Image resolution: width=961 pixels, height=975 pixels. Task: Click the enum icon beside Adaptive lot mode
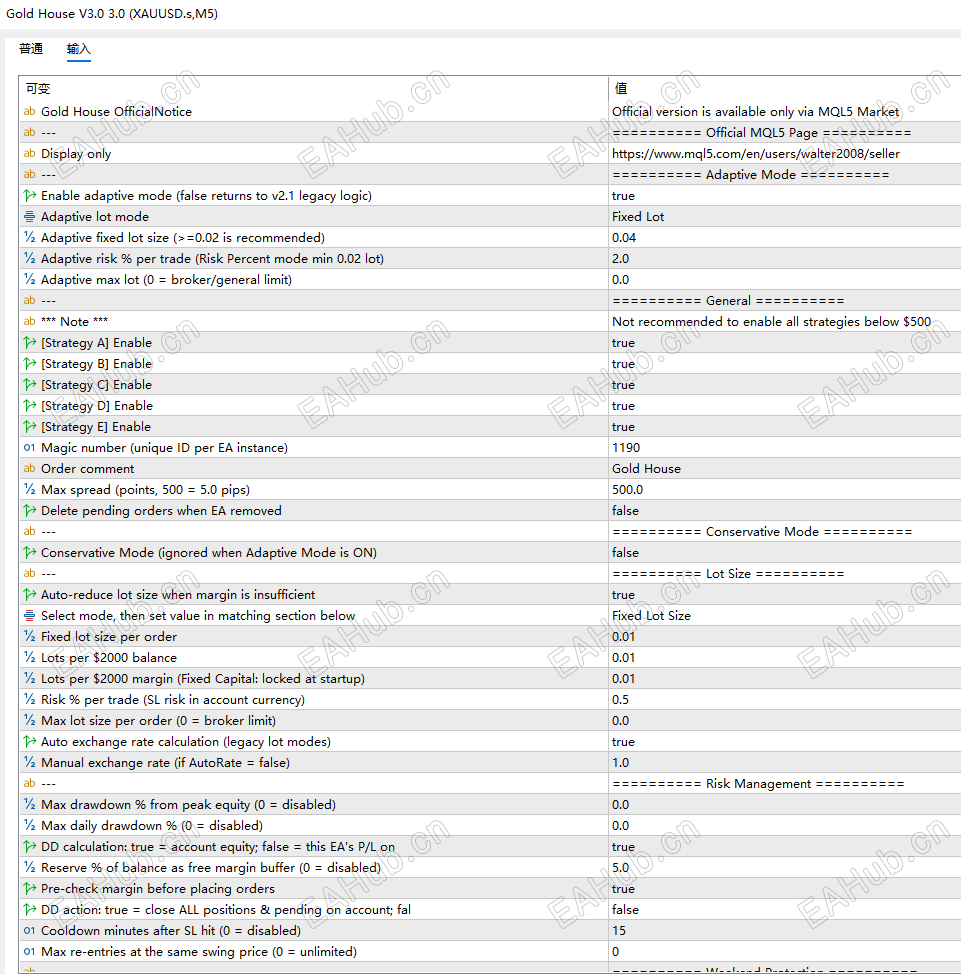[29, 216]
